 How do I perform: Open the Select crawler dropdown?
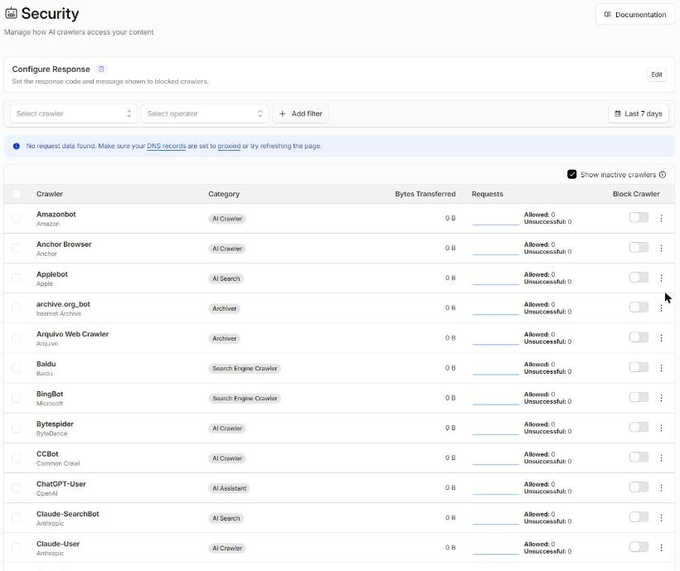(x=74, y=114)
